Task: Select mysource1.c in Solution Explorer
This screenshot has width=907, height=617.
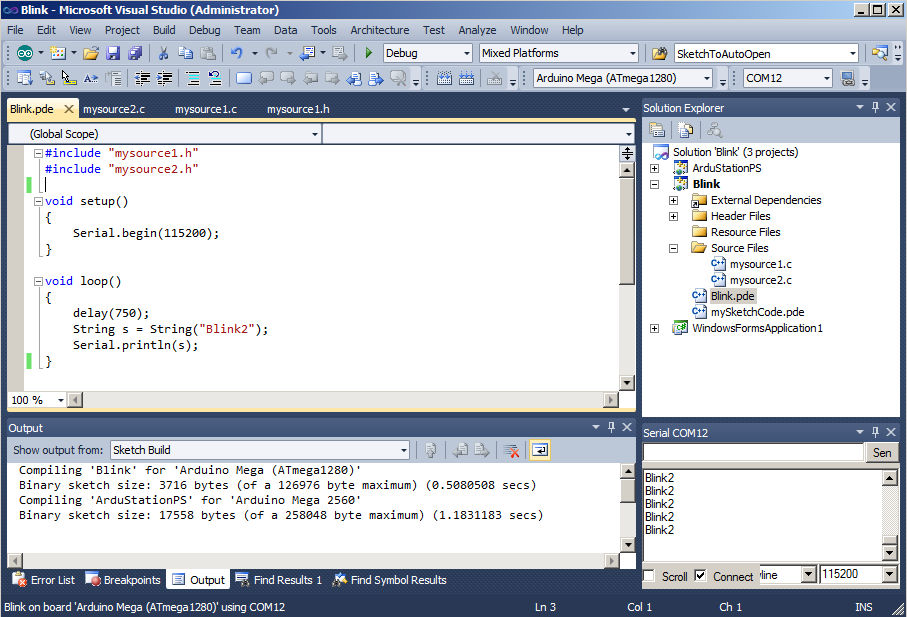Action: [x=761, y=264]
